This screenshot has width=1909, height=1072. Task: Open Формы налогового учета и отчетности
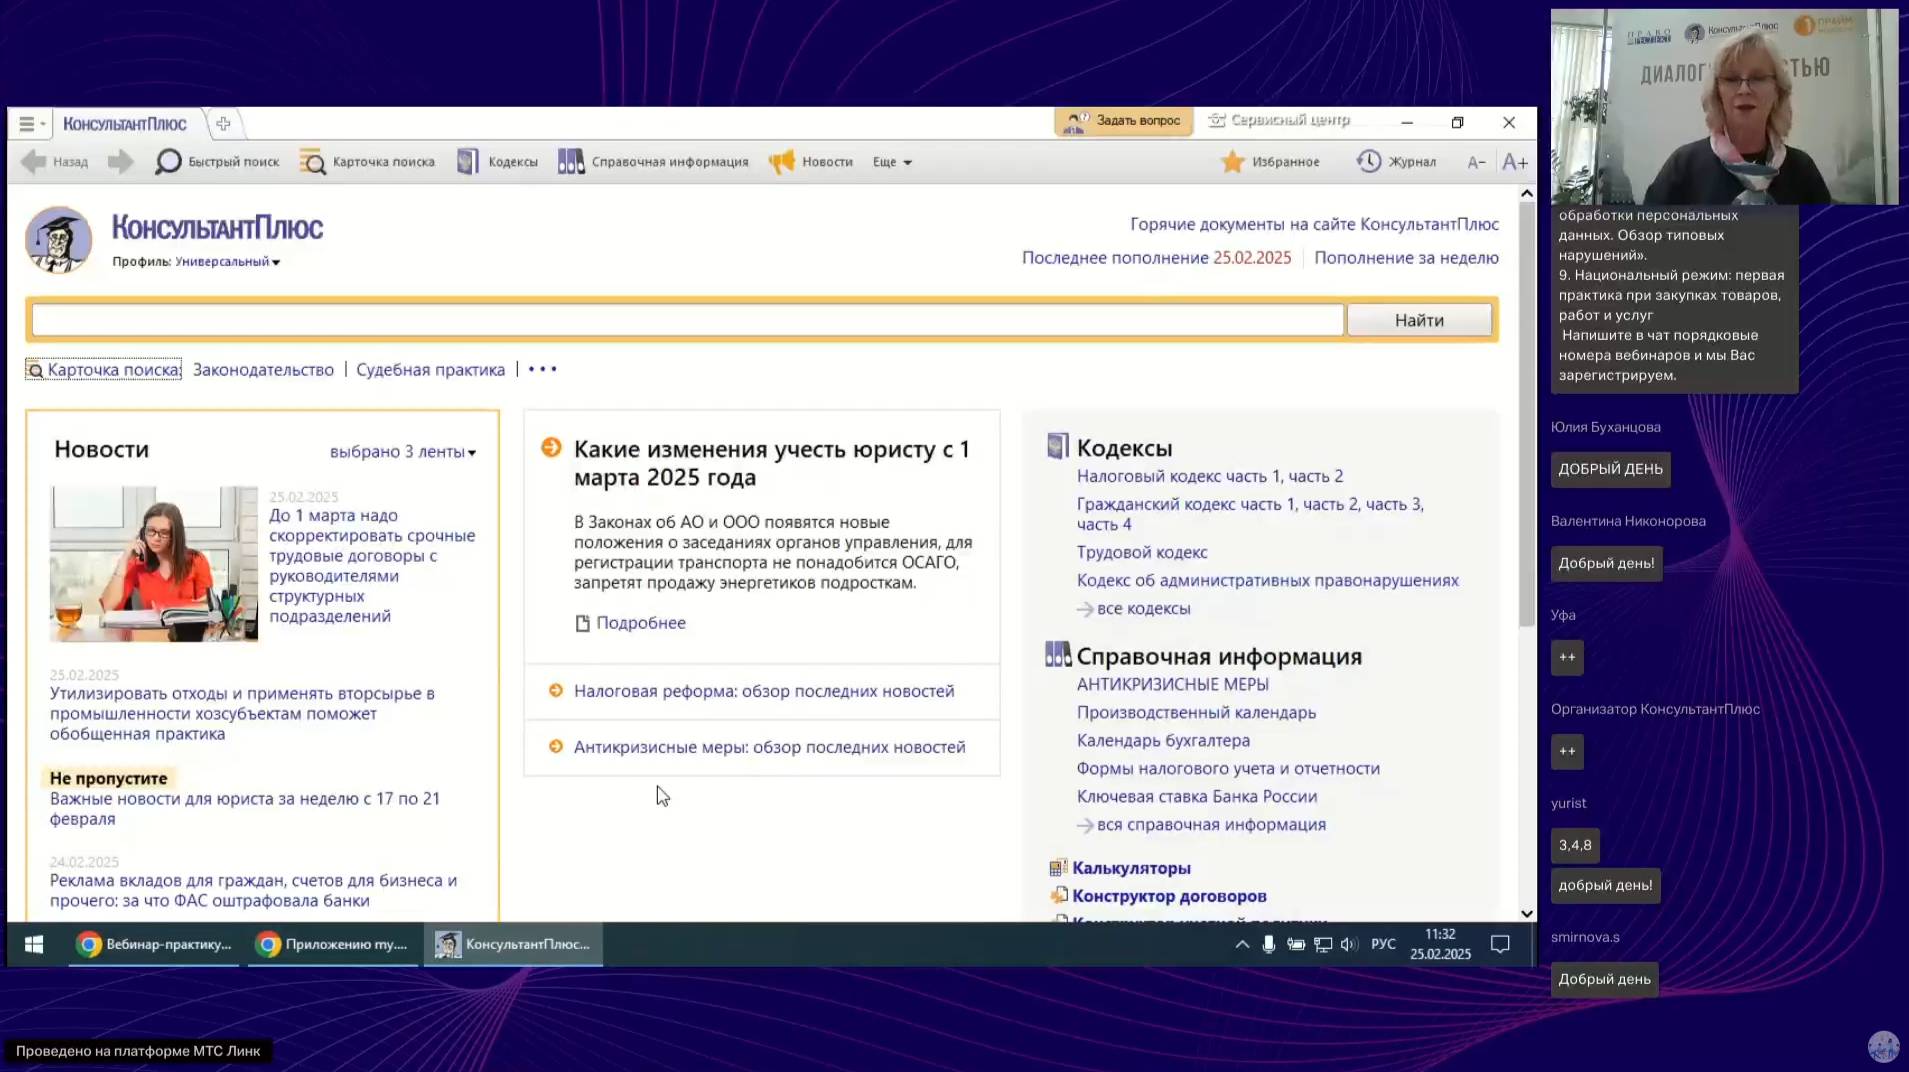pos(1228,769)
